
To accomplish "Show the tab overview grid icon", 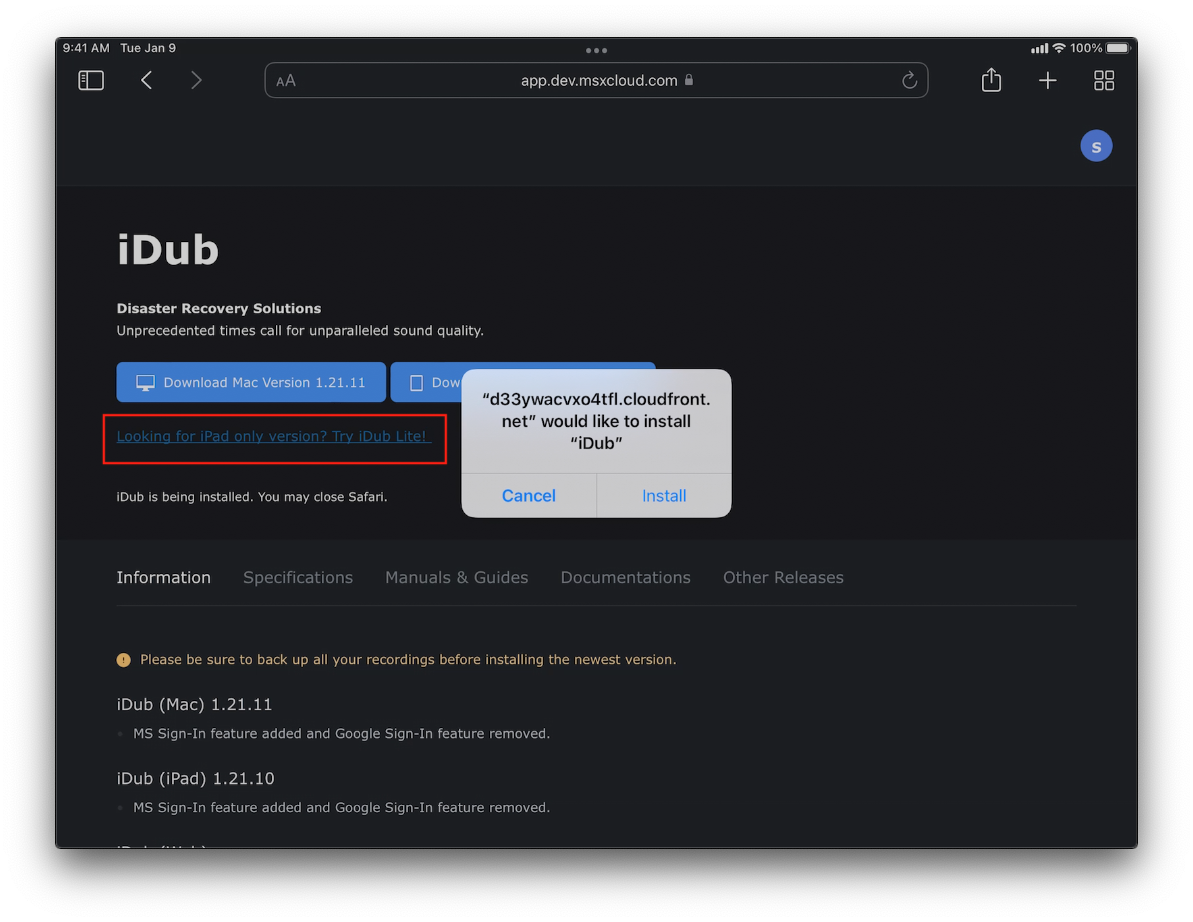I will click(1104, 80).
